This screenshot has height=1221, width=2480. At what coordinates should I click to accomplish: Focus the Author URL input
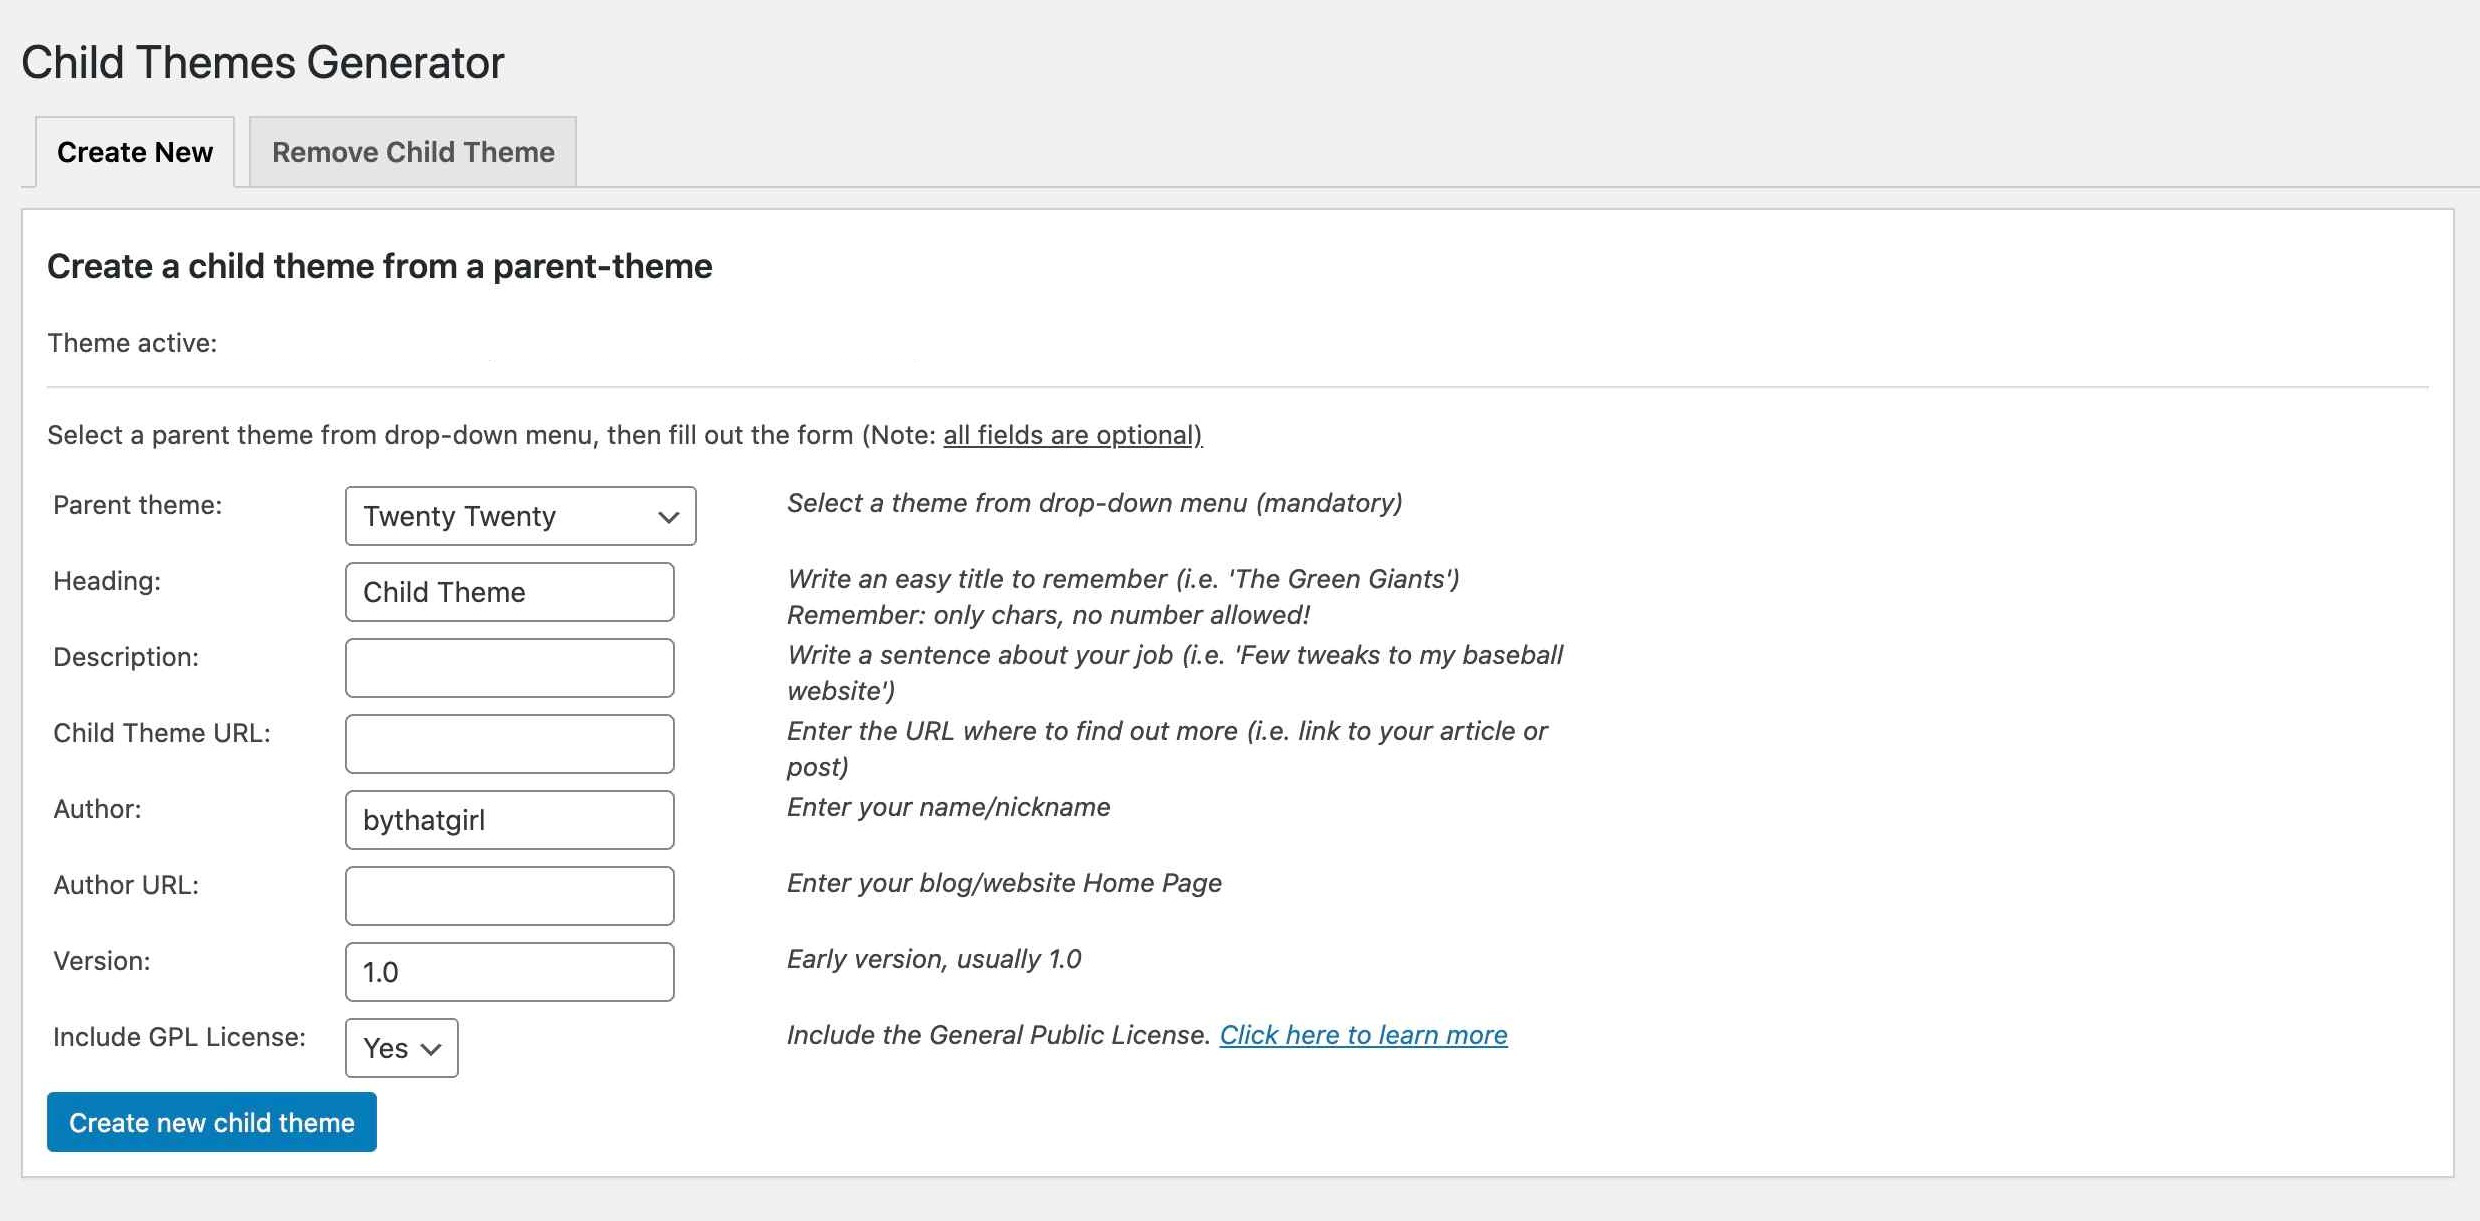pyautogui.click(x=510, y=896)
